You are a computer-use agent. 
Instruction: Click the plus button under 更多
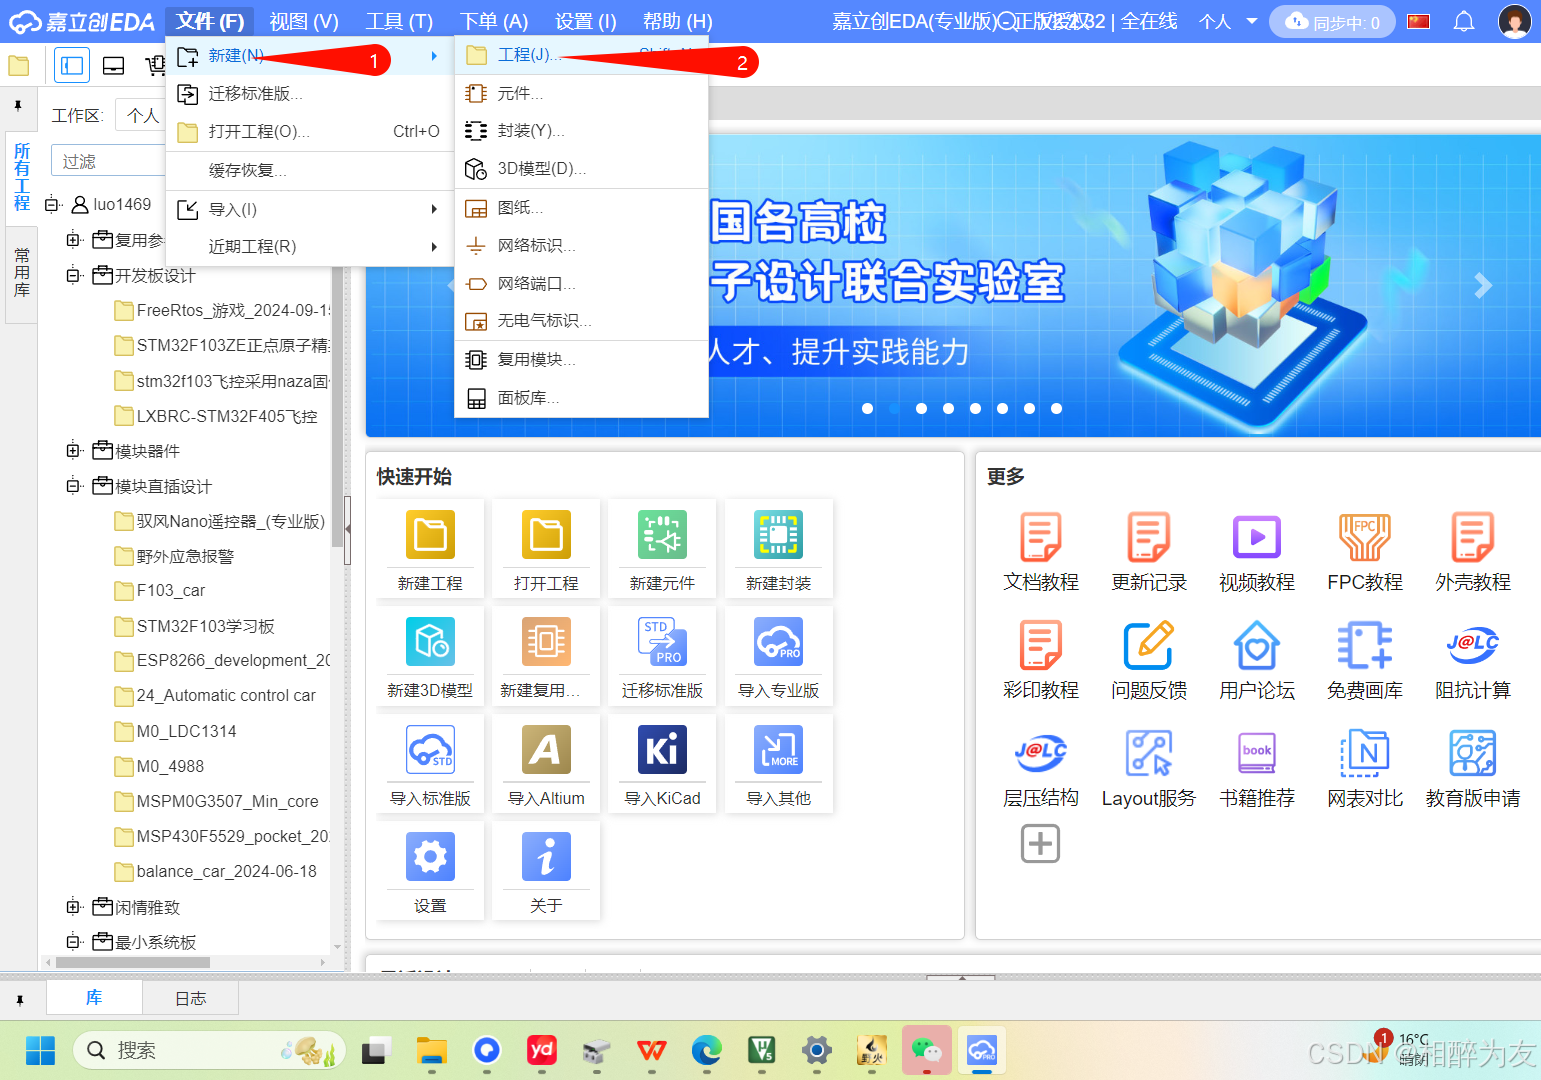click(1040, 843)
